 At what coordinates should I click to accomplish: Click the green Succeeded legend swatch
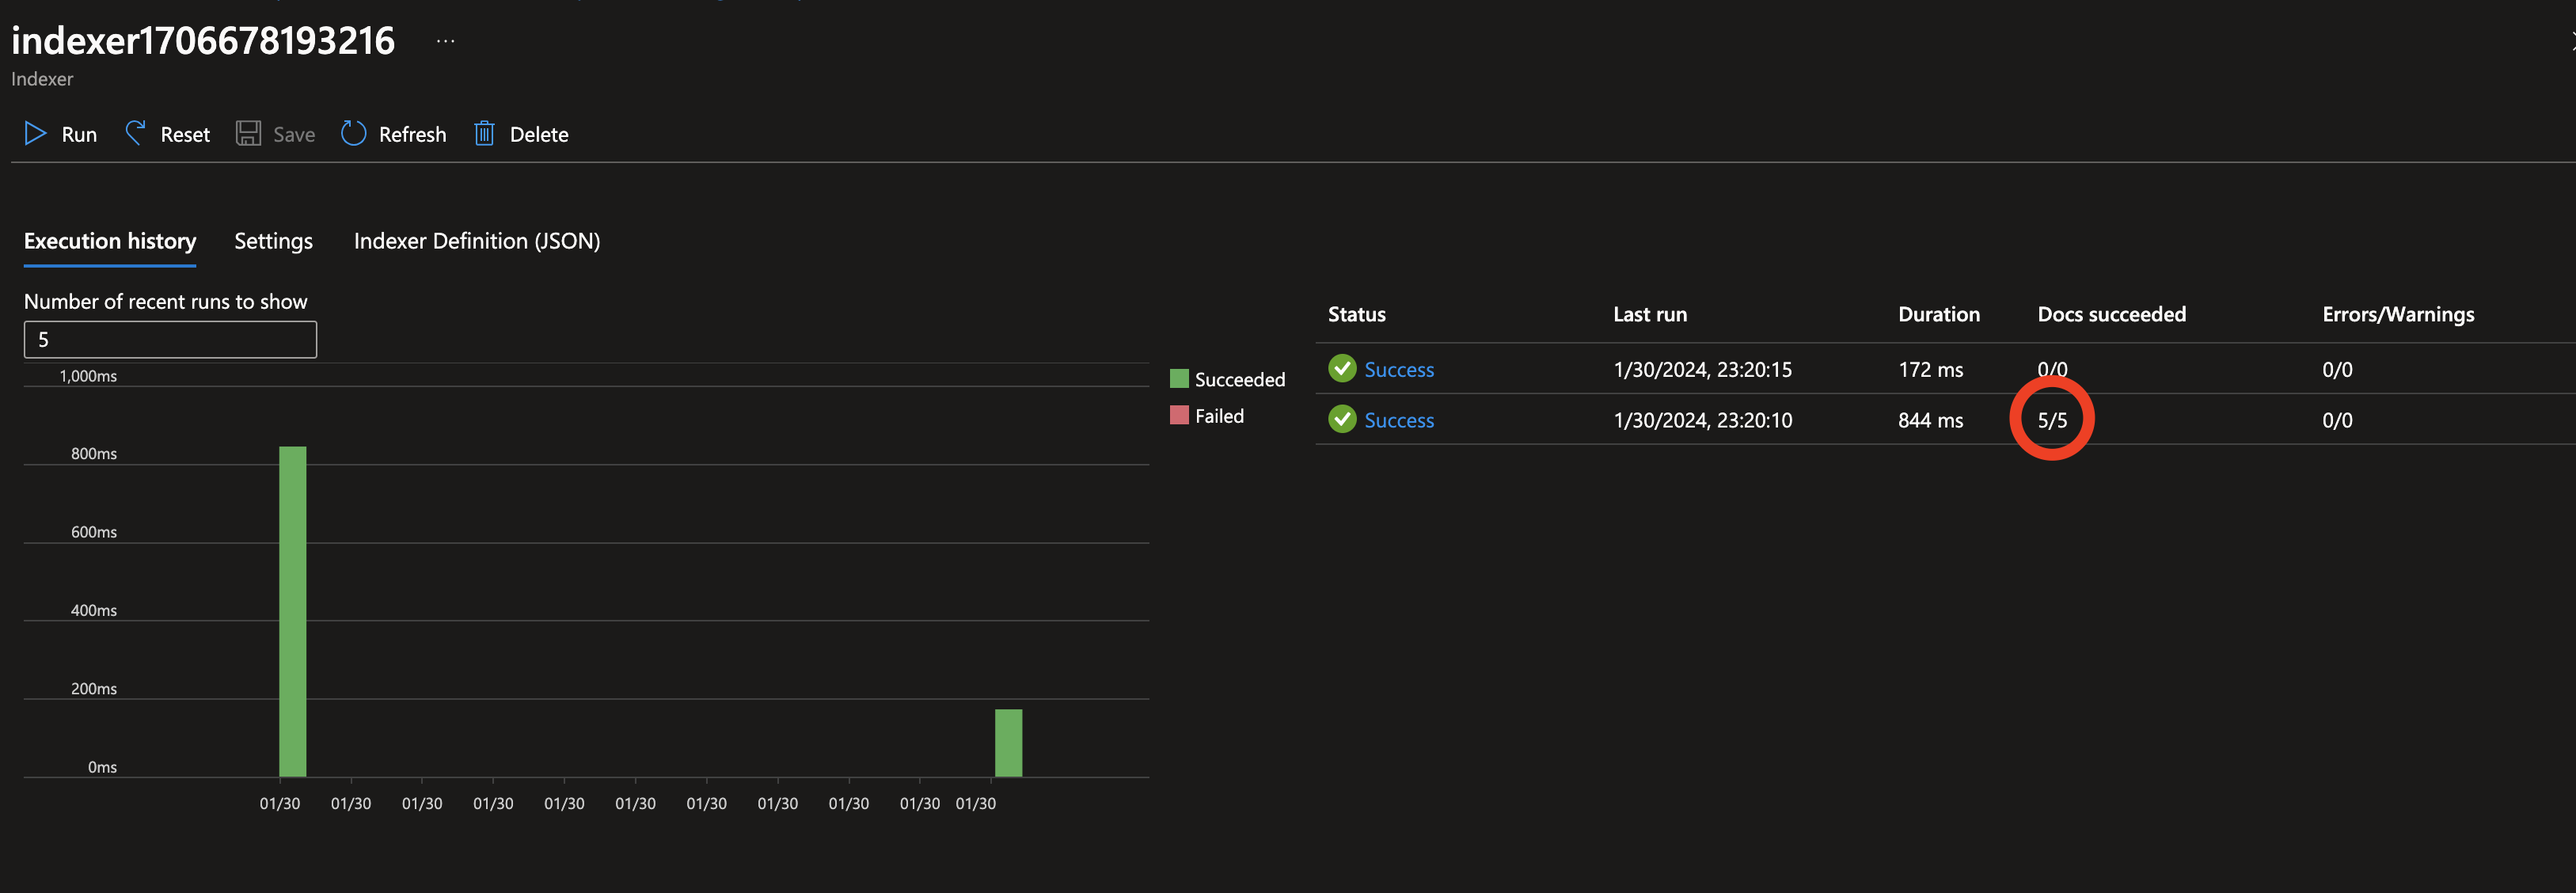pyautogui.click(x=1179, y=379)
